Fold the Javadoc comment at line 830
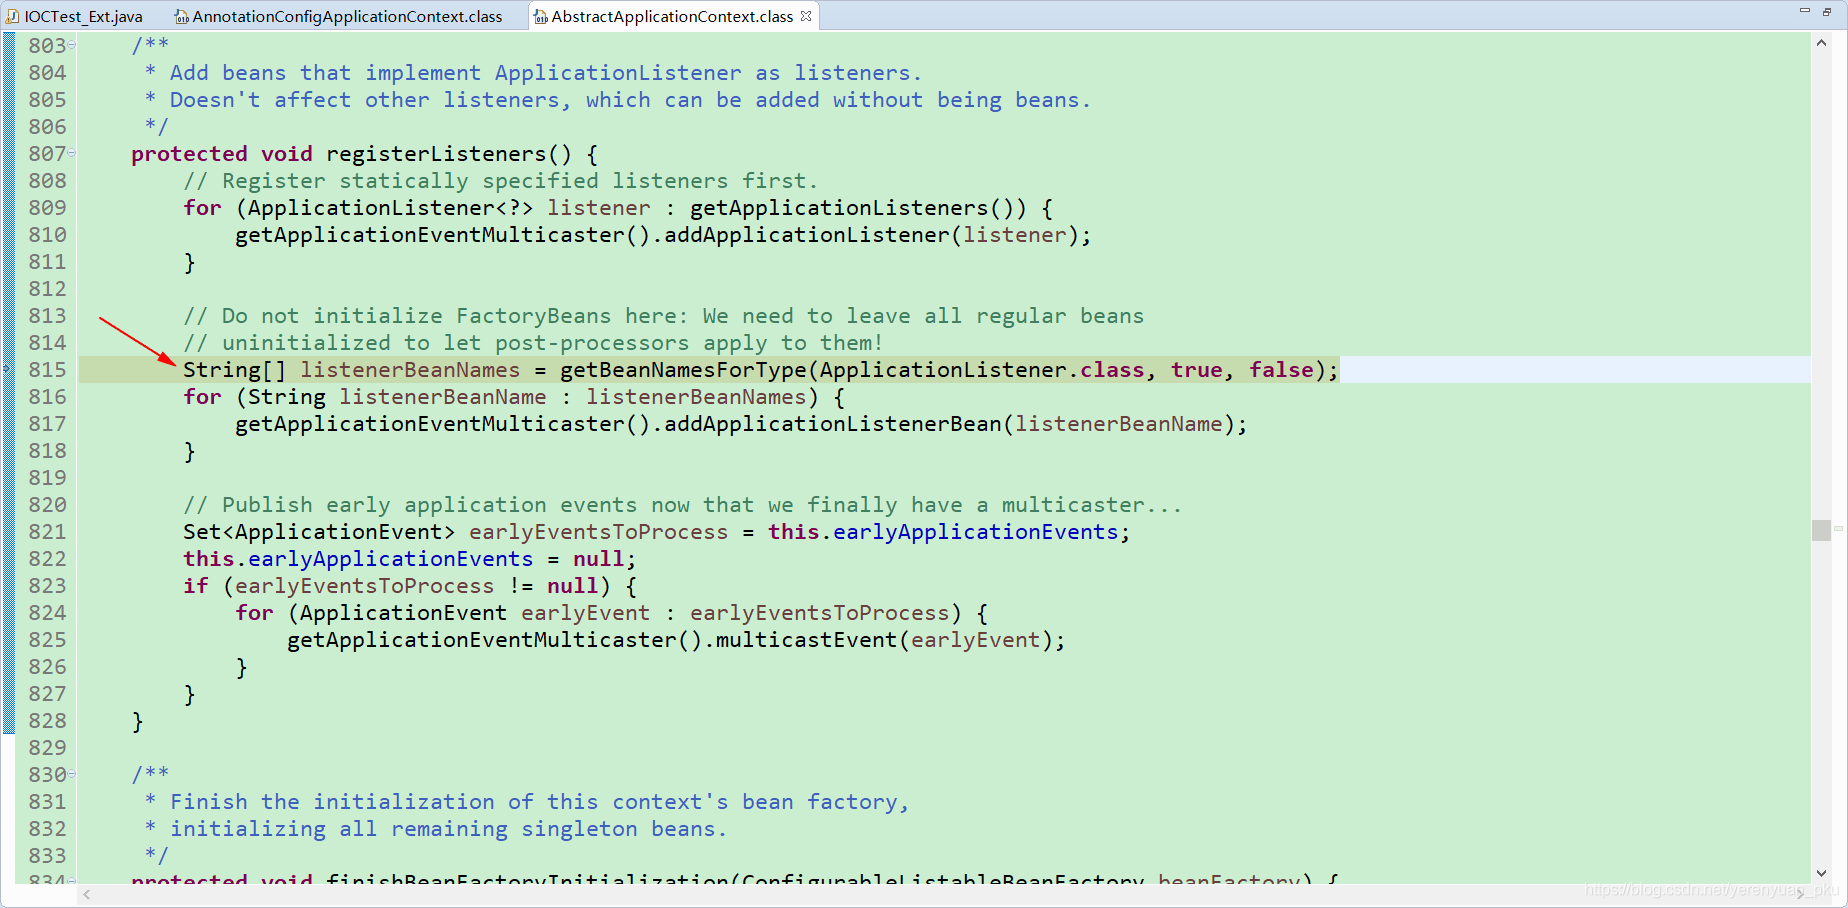The width and height of the screenshot is (1848, 908). [72, 774]
